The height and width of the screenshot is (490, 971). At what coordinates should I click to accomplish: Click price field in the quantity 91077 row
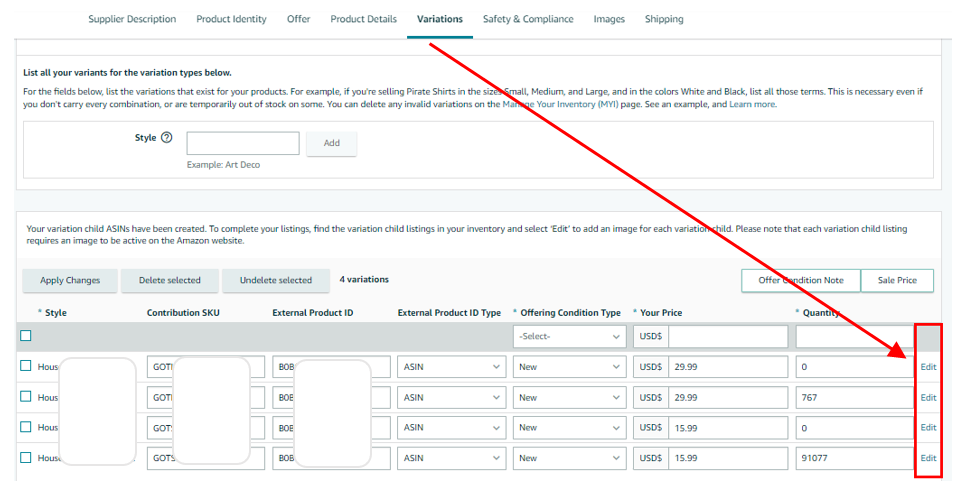pos(728,458)
